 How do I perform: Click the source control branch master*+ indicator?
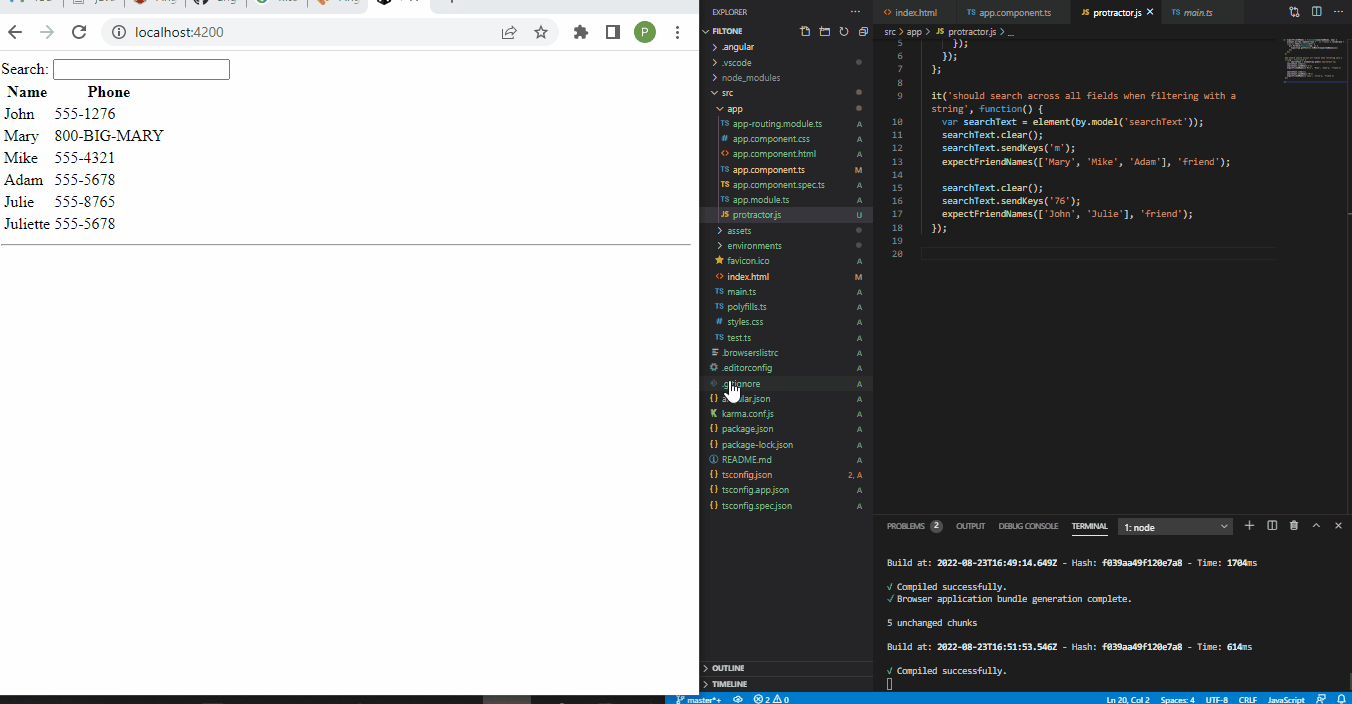point(700,699)
